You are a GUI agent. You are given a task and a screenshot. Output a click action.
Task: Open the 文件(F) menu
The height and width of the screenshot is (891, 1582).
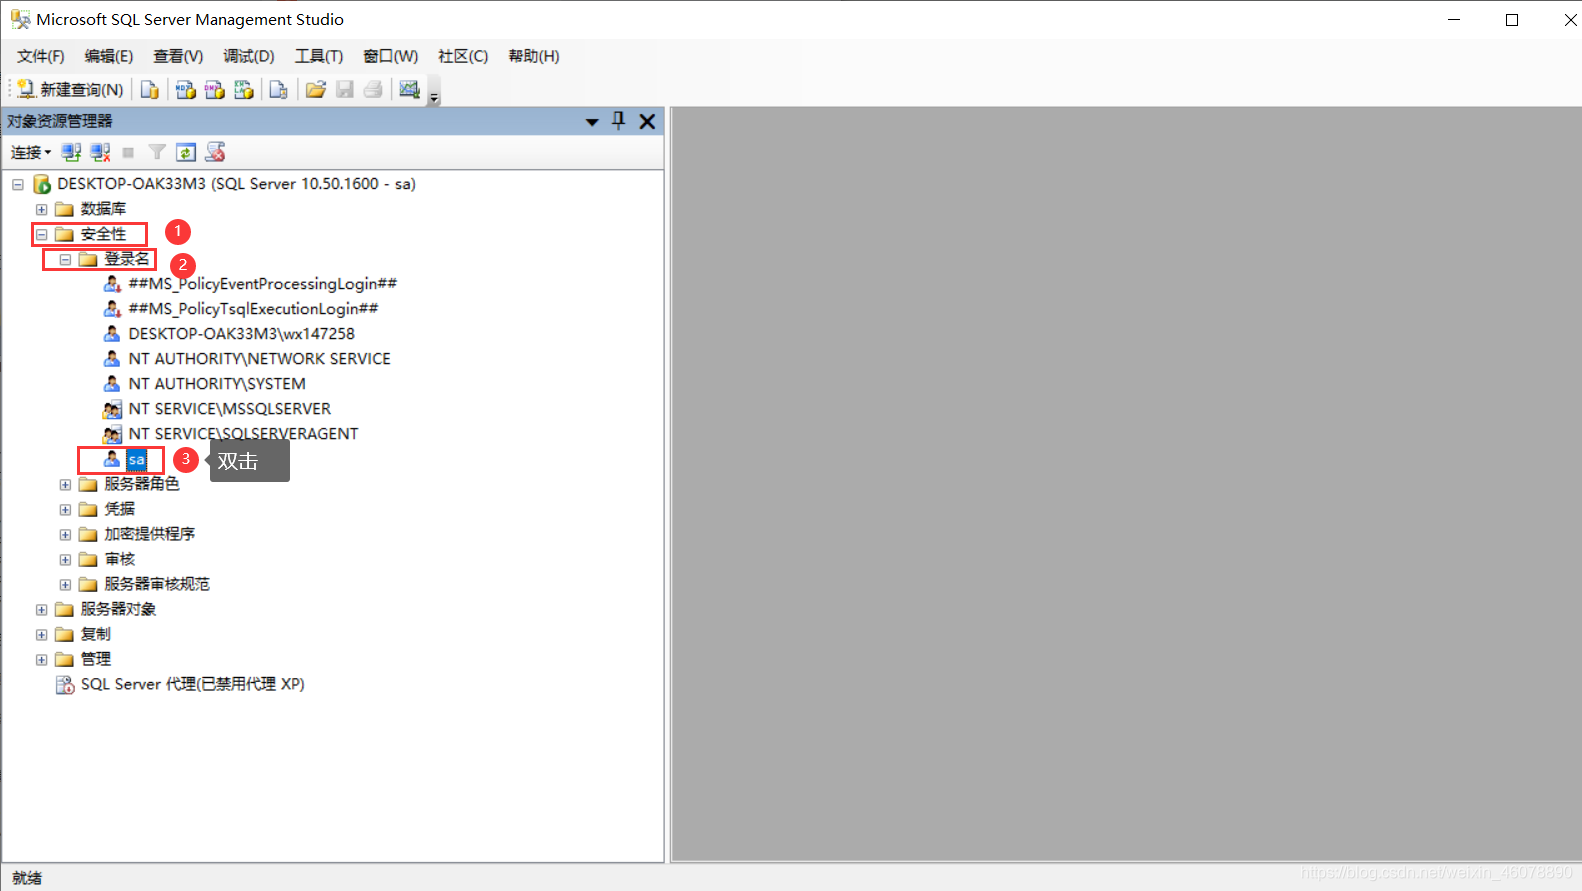41,56
